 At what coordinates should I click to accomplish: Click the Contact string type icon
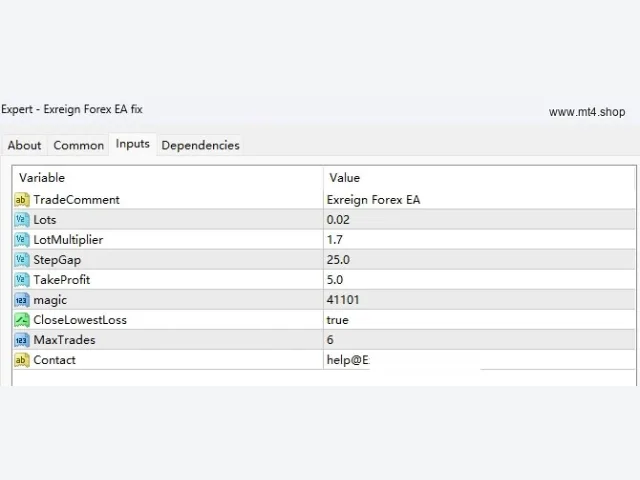22,360
